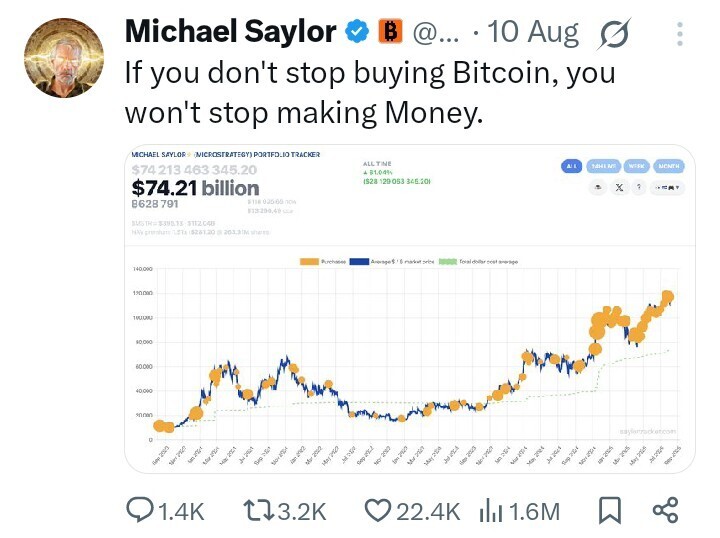Click the blue verified checkmark badge

(x=357, y=32)
